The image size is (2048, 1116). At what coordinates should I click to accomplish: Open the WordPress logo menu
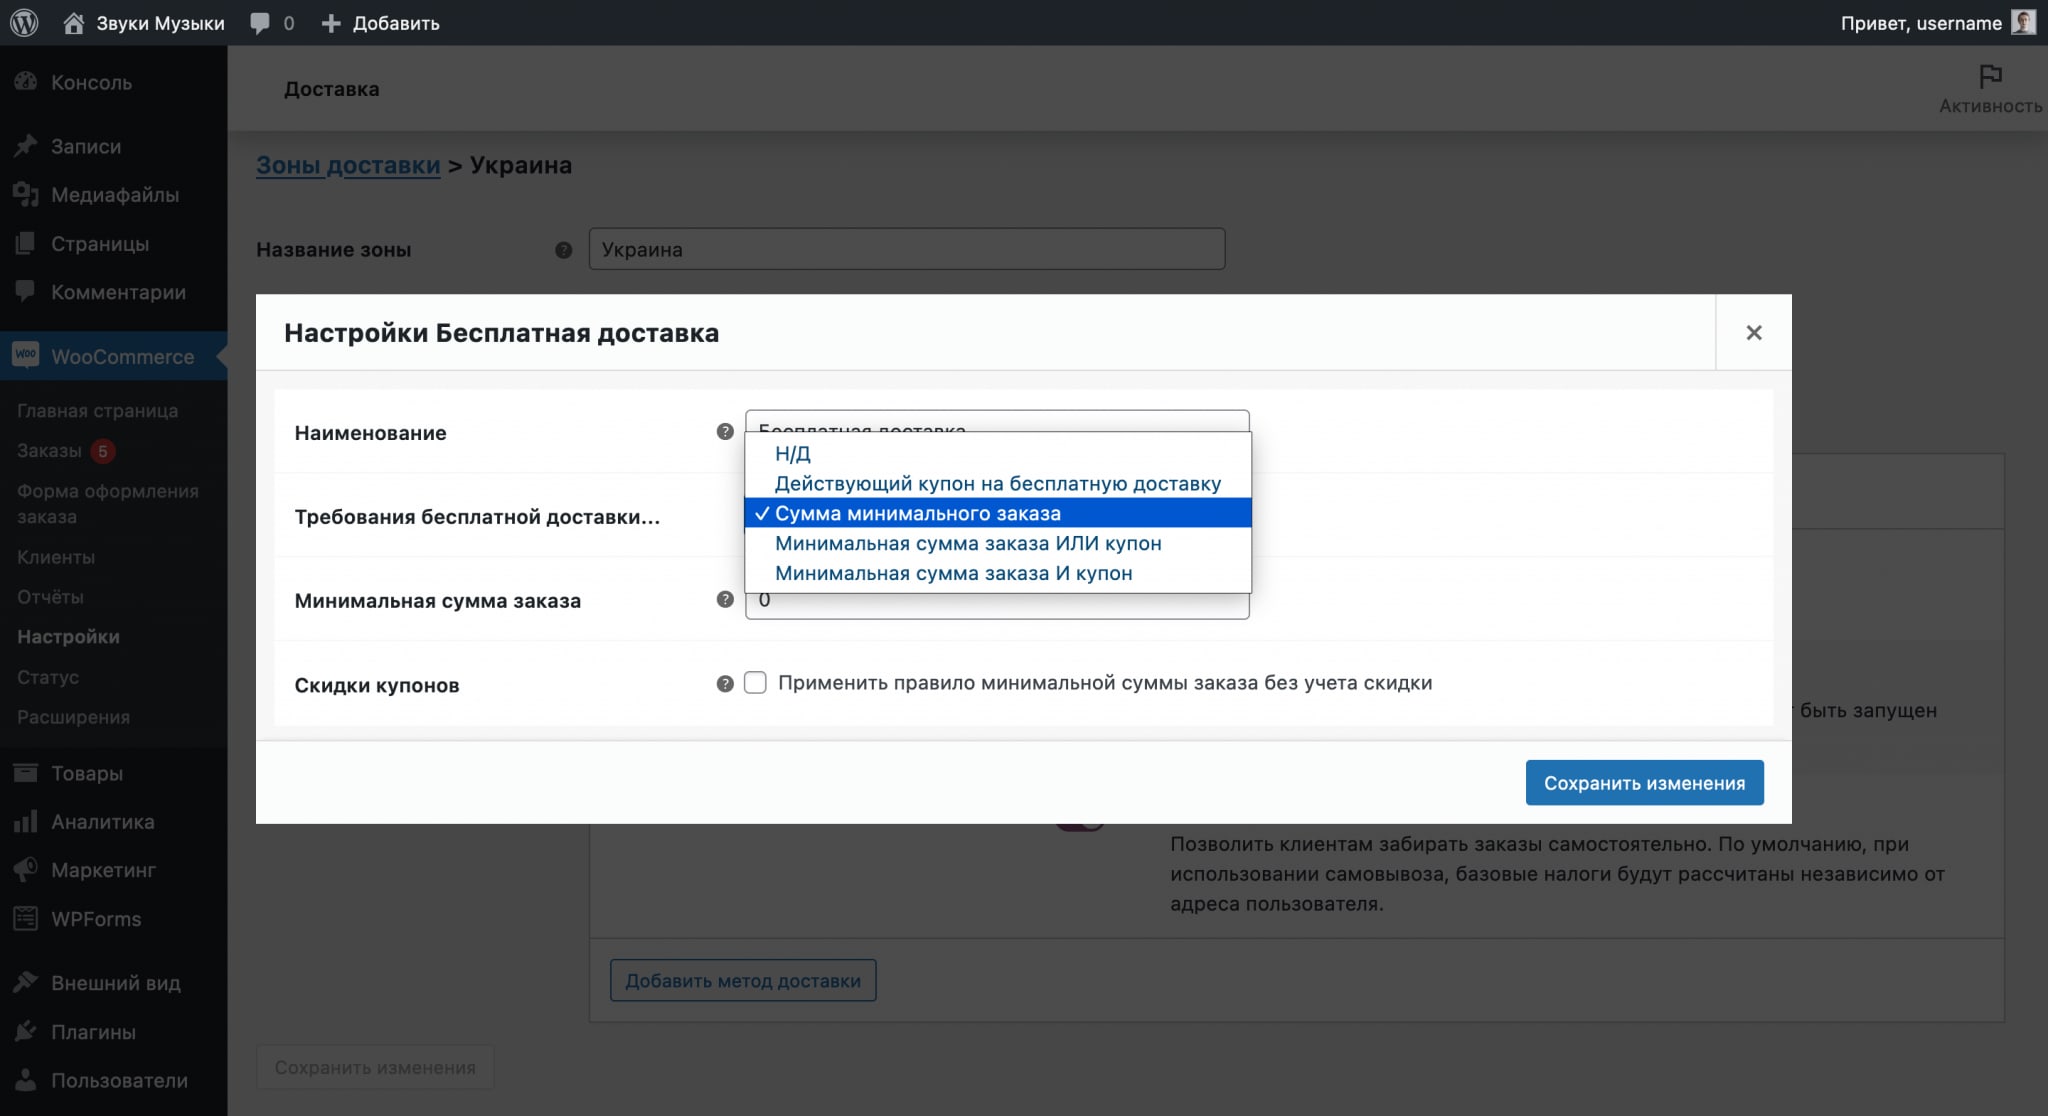point(24,22)
